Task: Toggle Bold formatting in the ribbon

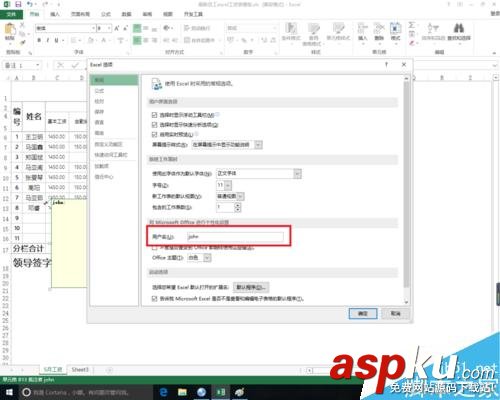Action: click(39, 40)
